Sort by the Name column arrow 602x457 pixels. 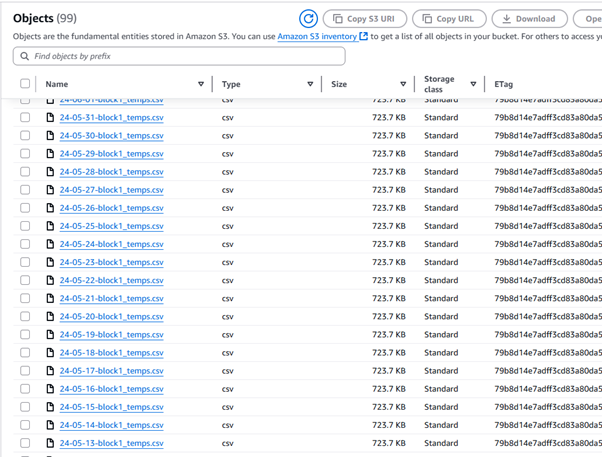tap(201, 84)
